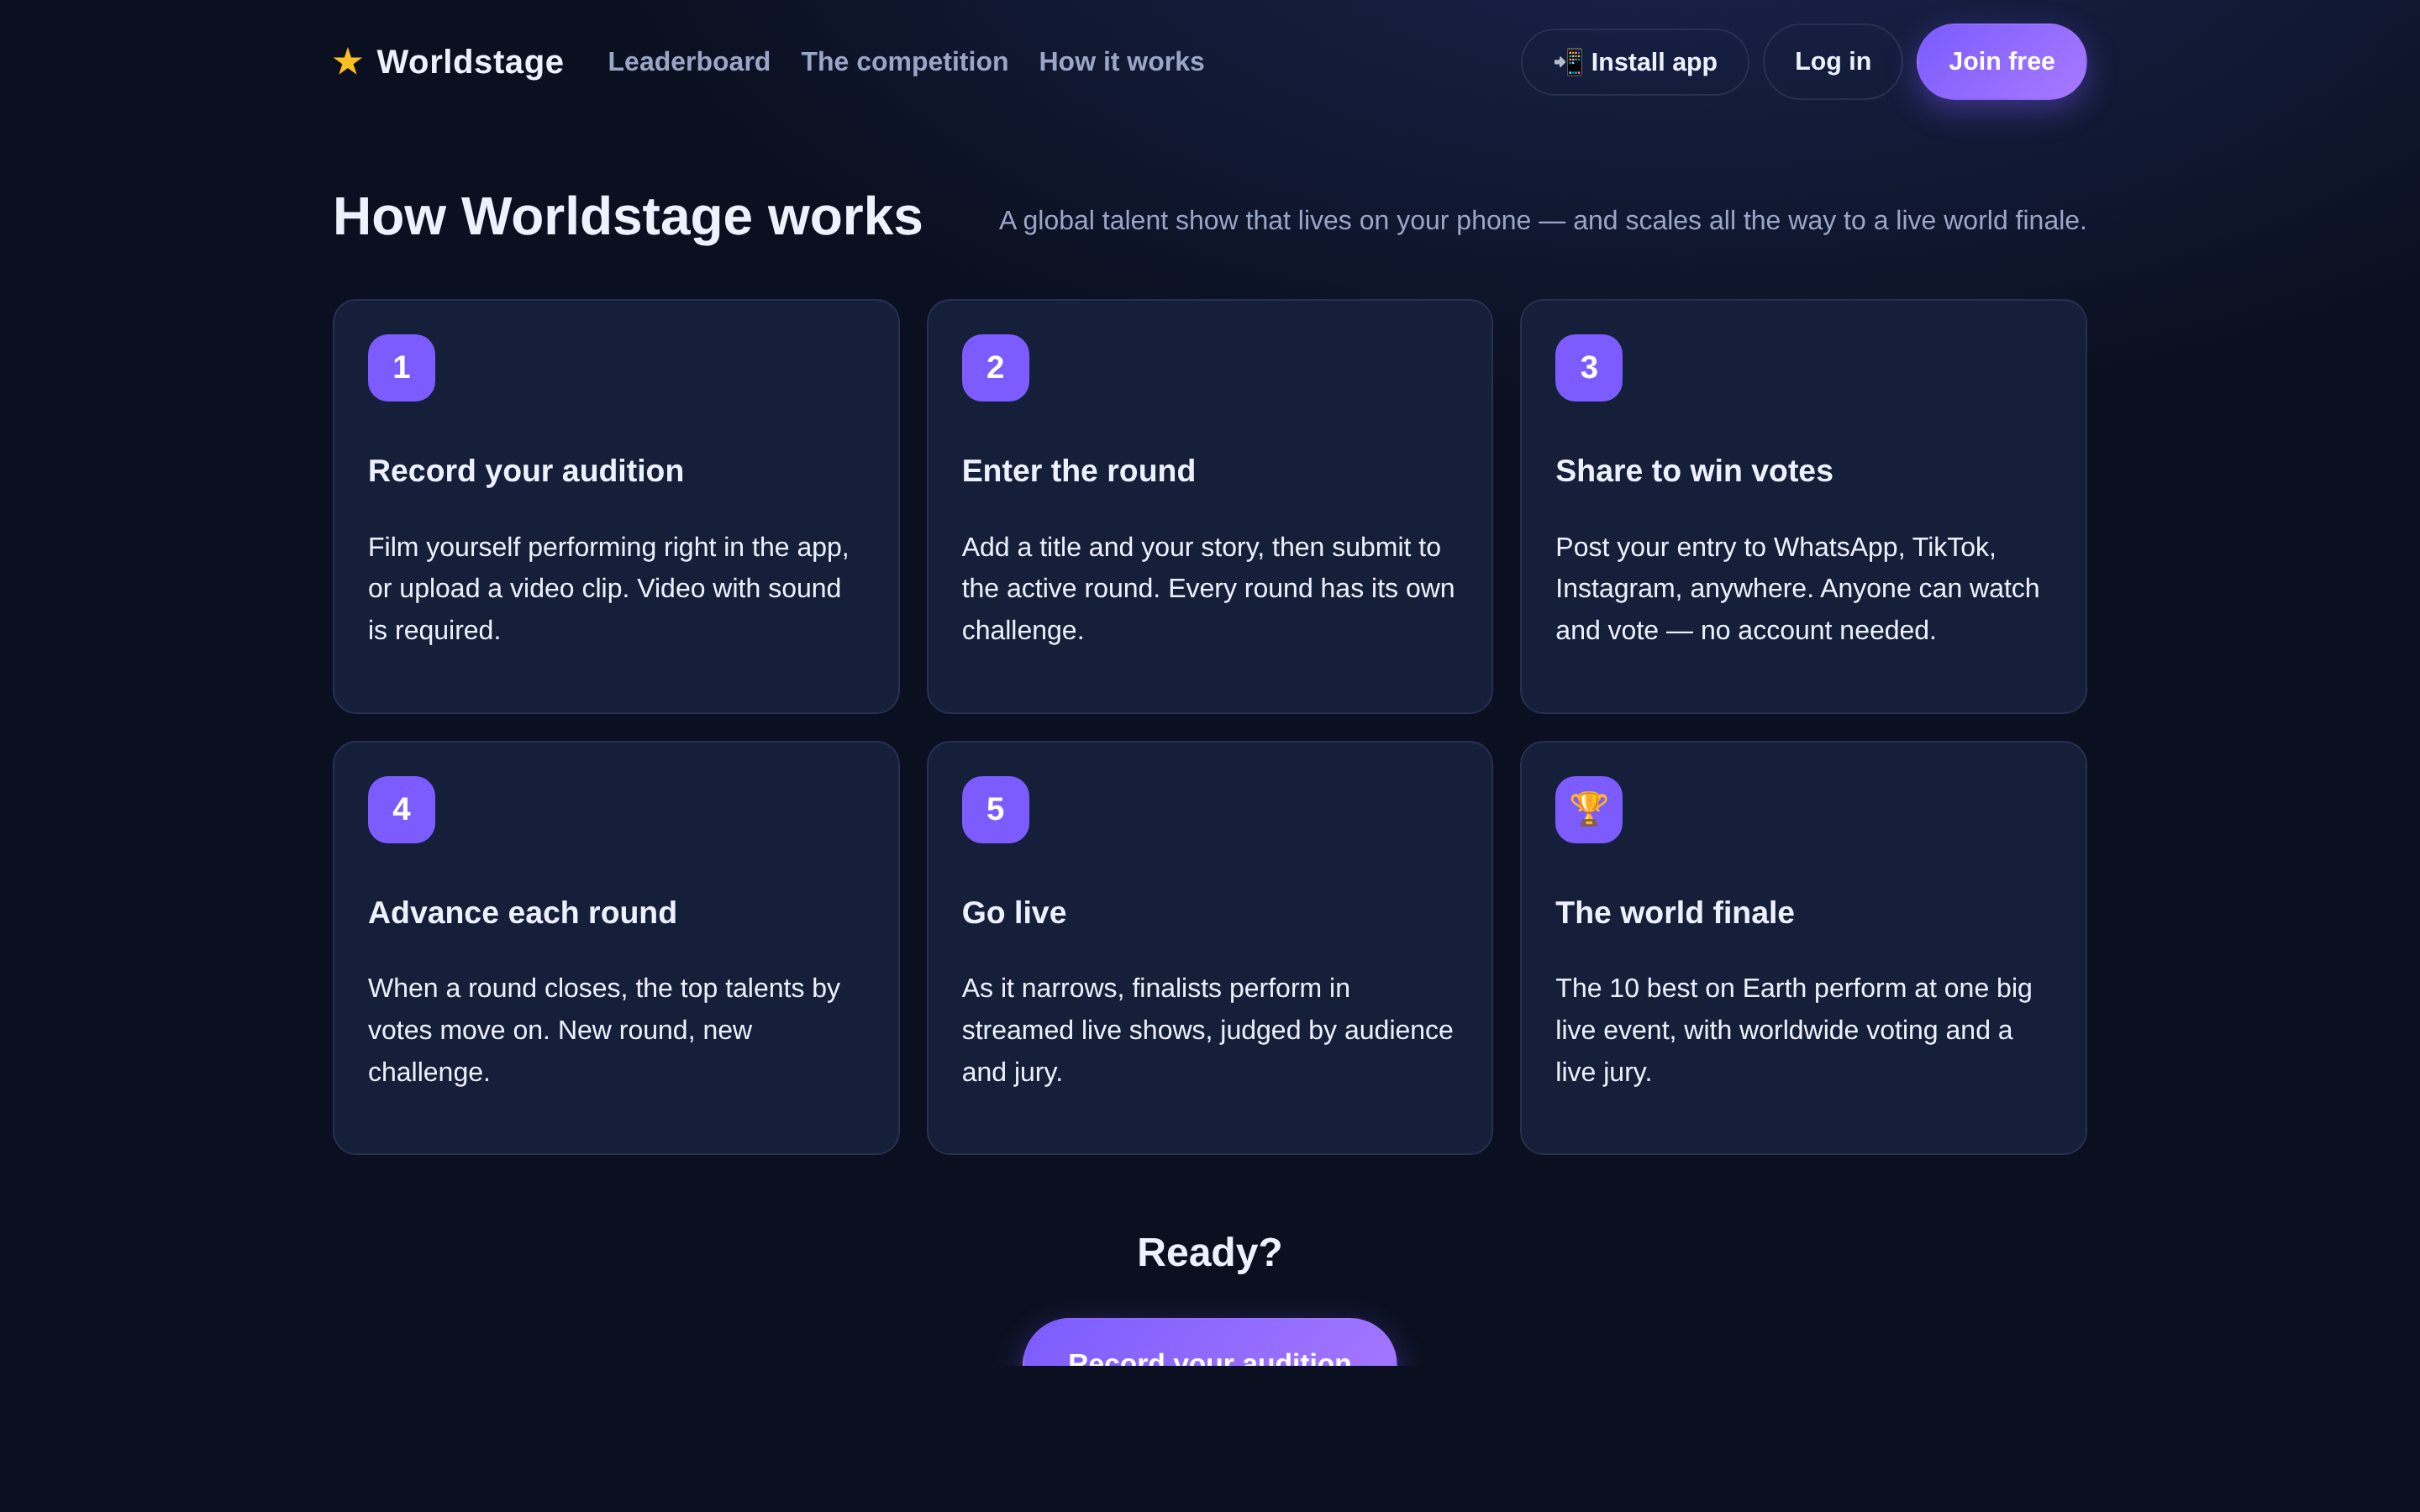2420x1512 pixels.
Task: Click the 'Go live' card heading
Action: pyautogui.click(x=1014, y=912)
